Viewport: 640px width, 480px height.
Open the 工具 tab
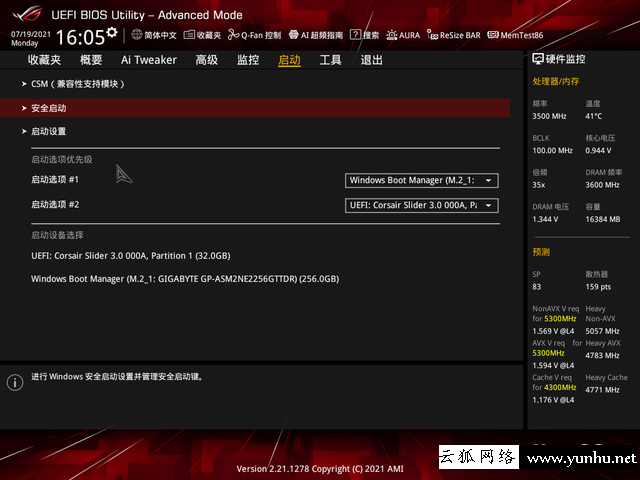331,60
